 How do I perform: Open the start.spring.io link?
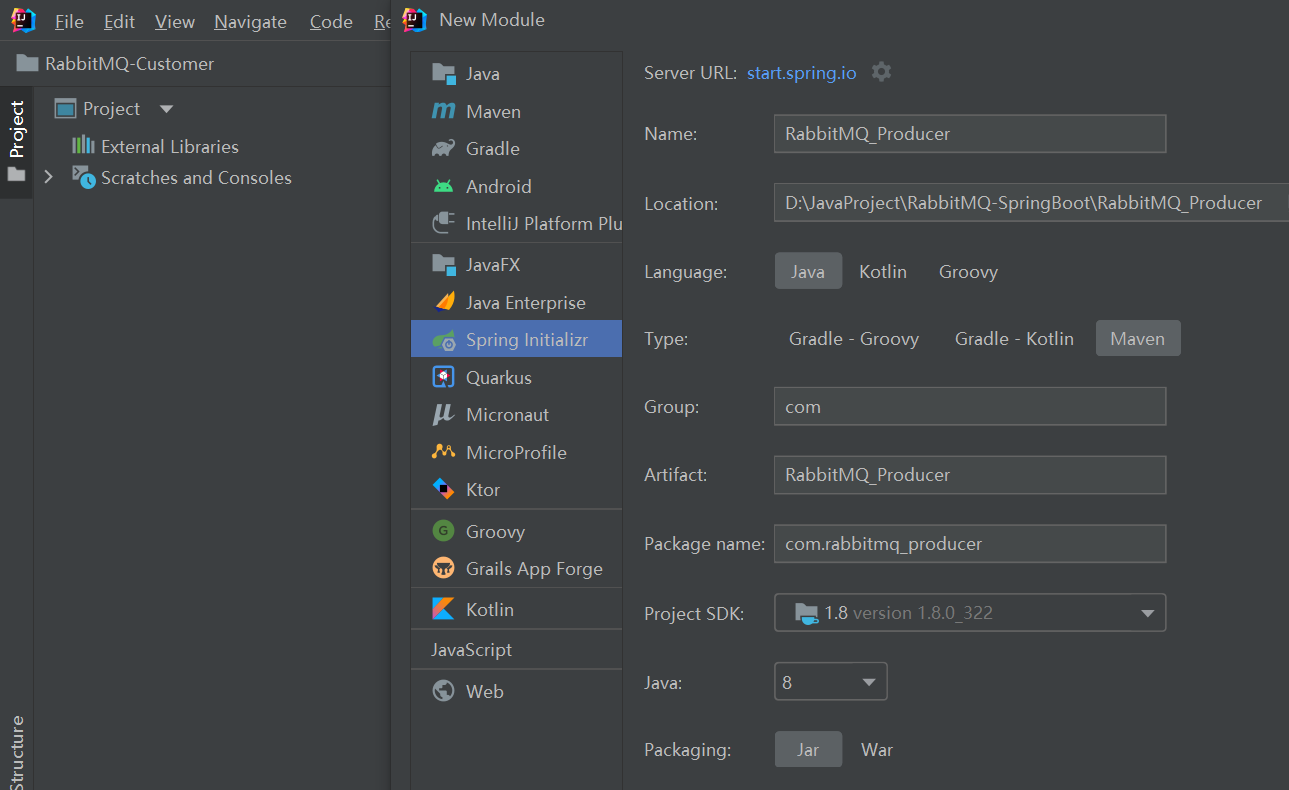point(801,73)
